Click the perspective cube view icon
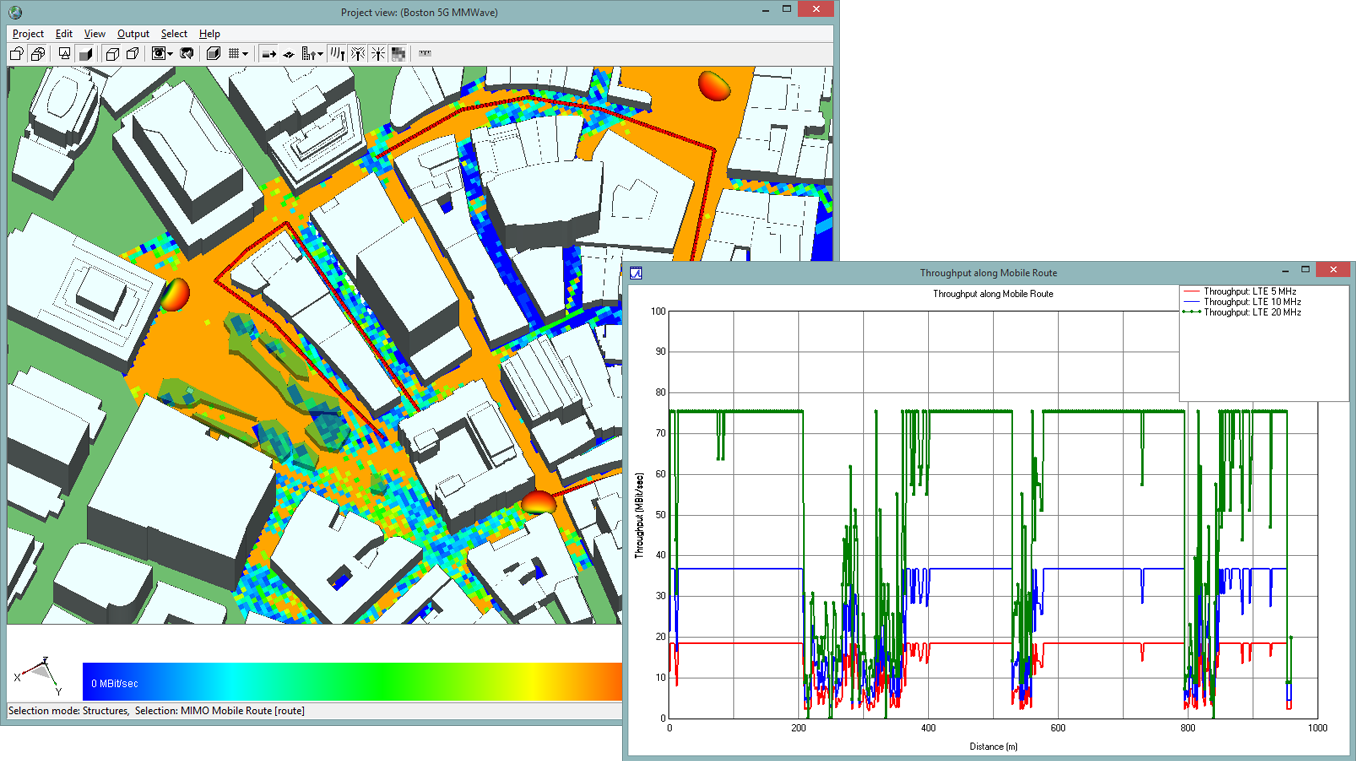Image resolution: width=1366 pixels, height=768 pixels. coord(133,54)
